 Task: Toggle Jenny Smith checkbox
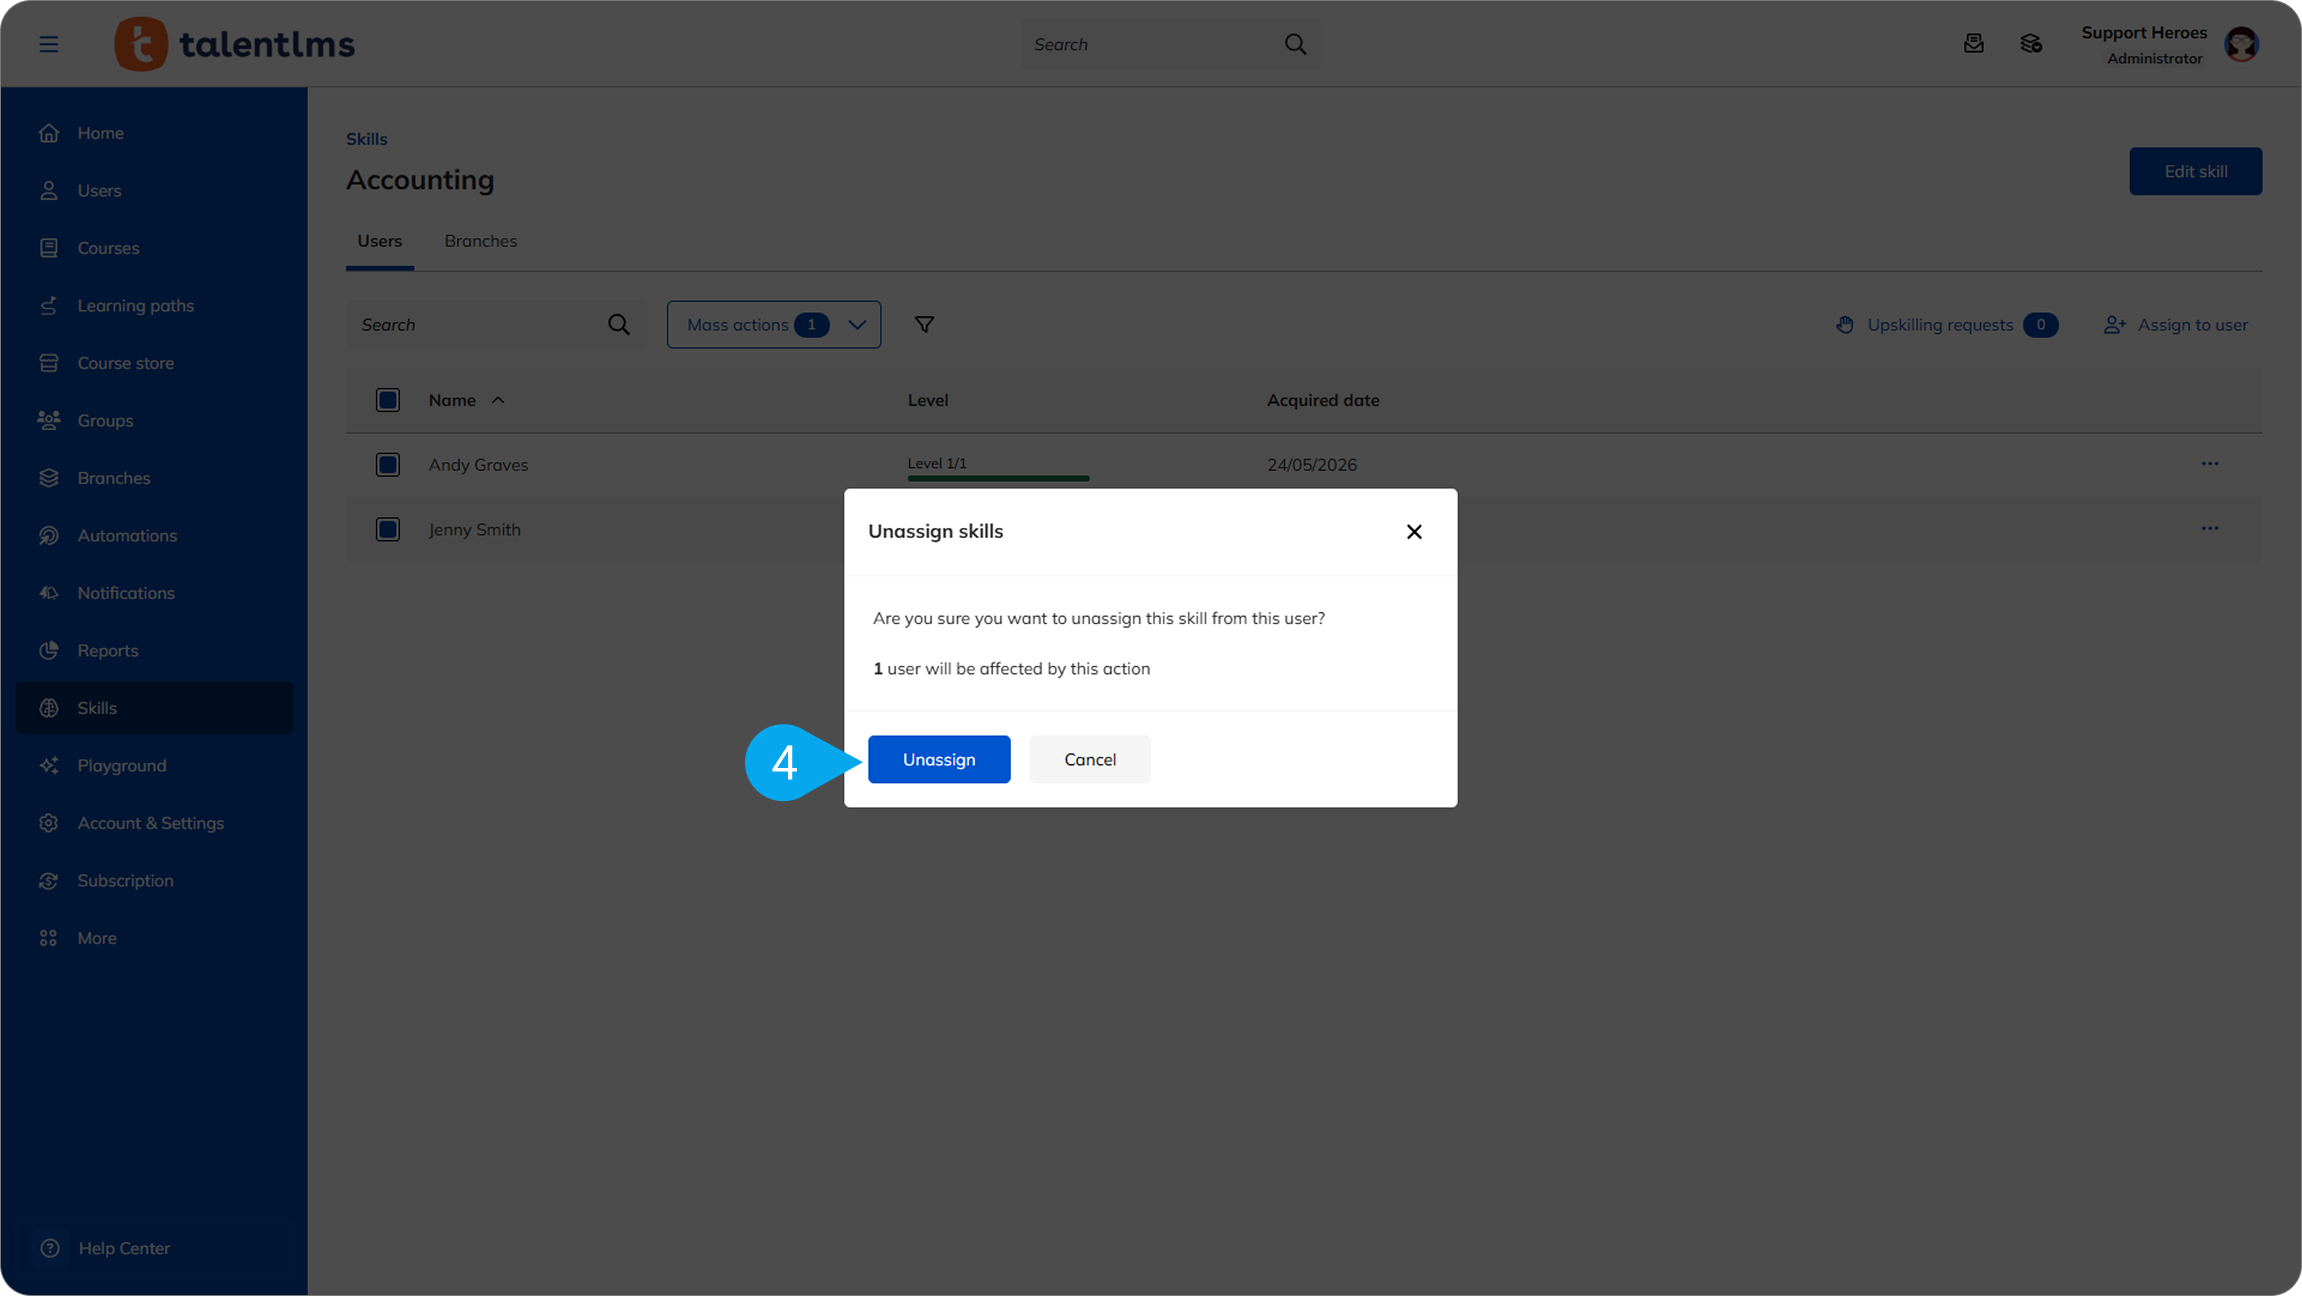(x=388, y=529)
